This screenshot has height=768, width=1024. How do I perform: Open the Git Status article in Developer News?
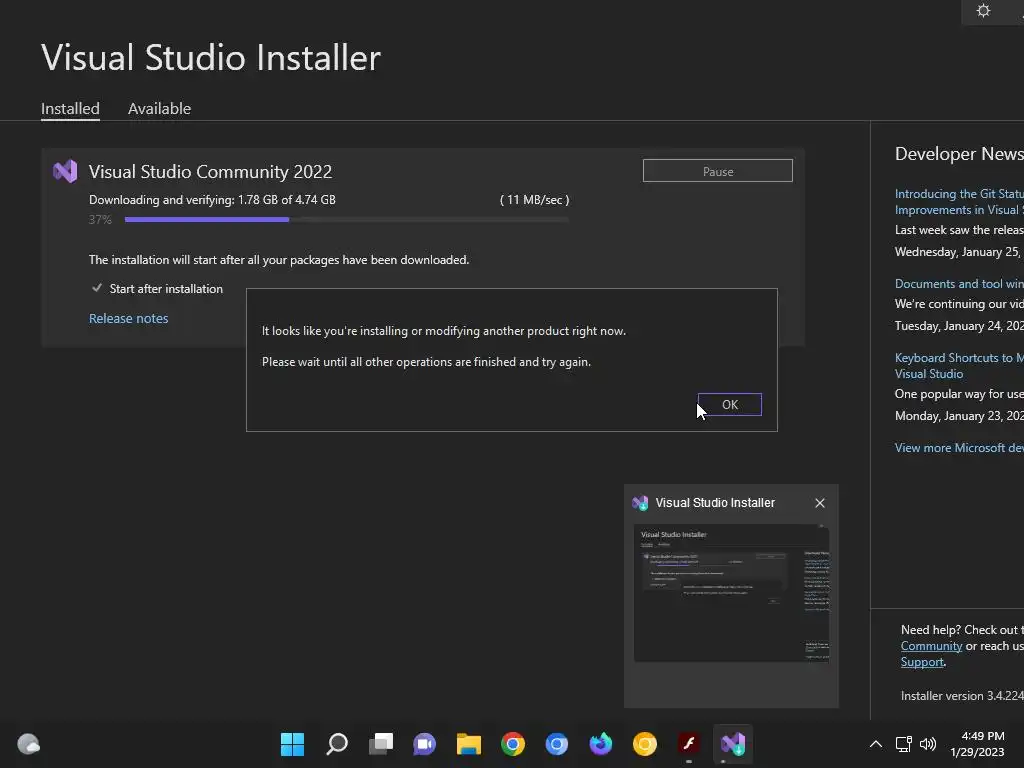pos(959,202)
